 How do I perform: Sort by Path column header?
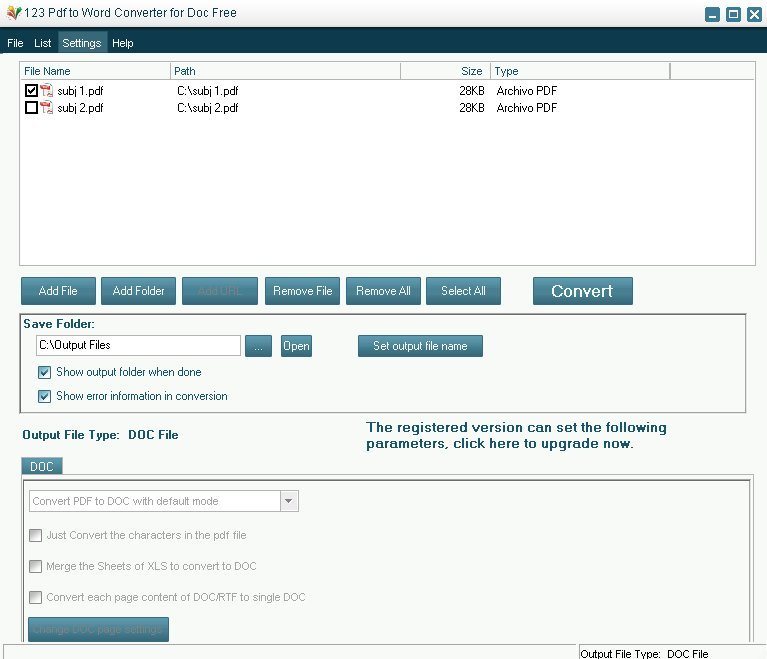pyautogui.click(x=285, y=71)
